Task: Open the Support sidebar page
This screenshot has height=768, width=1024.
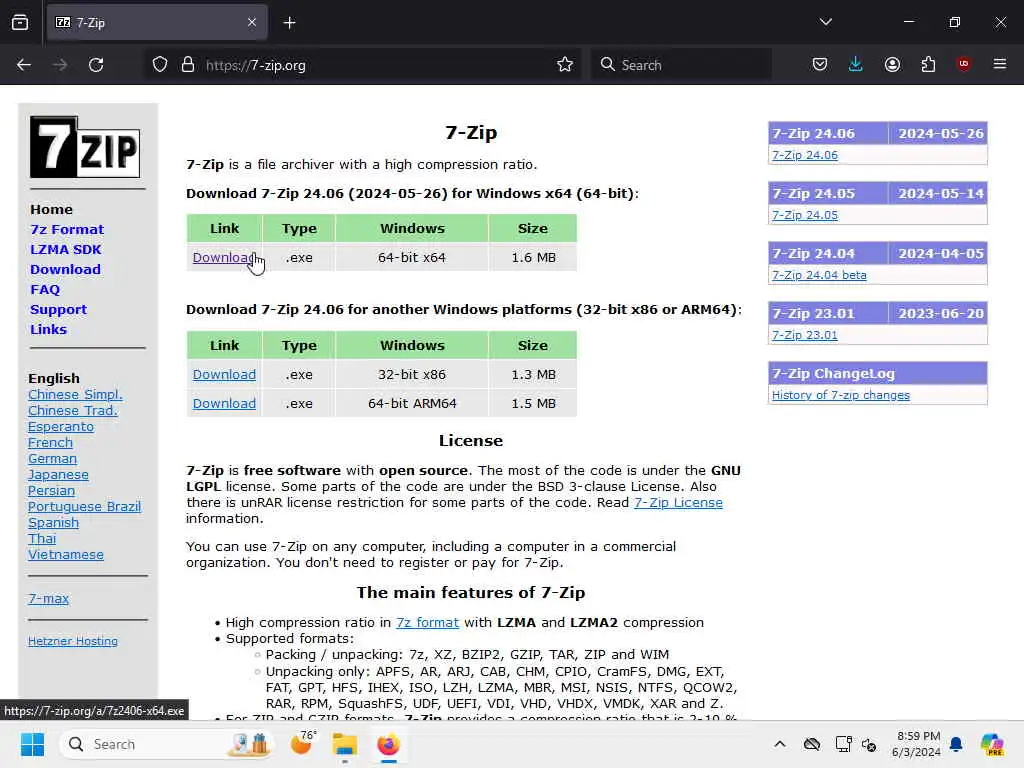Action: (58, 310)
